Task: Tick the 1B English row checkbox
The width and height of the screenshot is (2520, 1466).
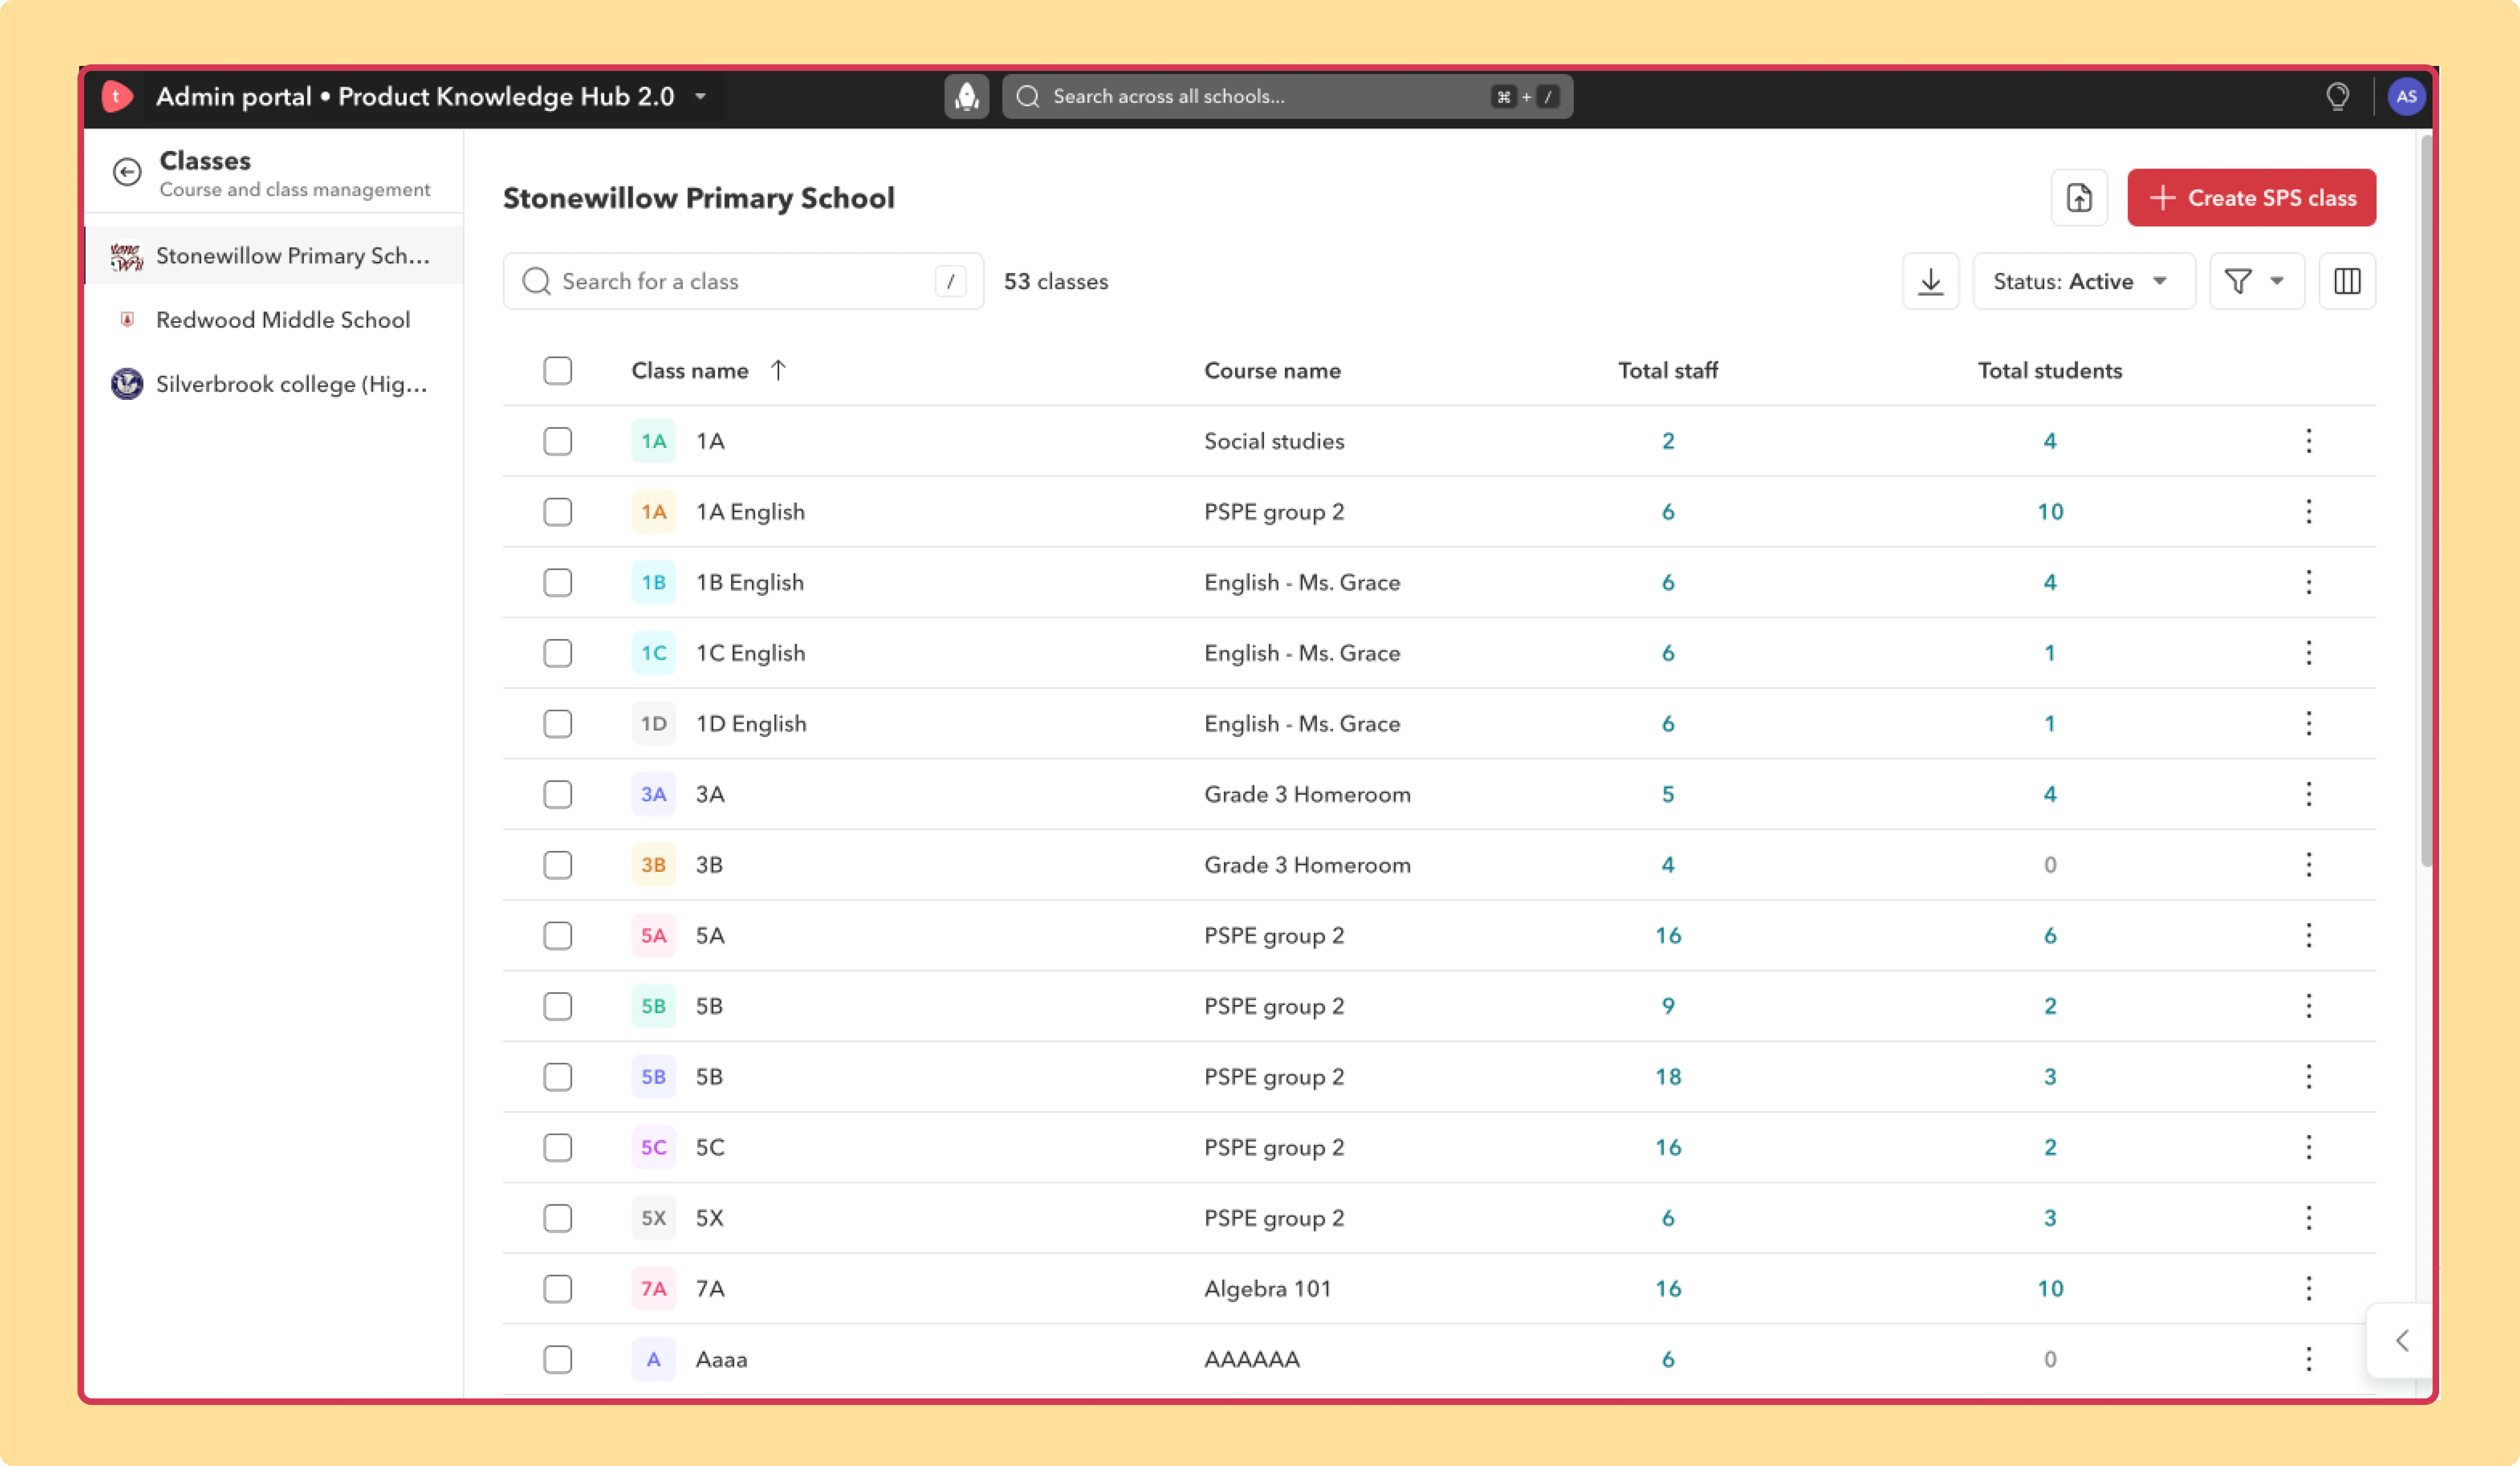Action: 558,582
